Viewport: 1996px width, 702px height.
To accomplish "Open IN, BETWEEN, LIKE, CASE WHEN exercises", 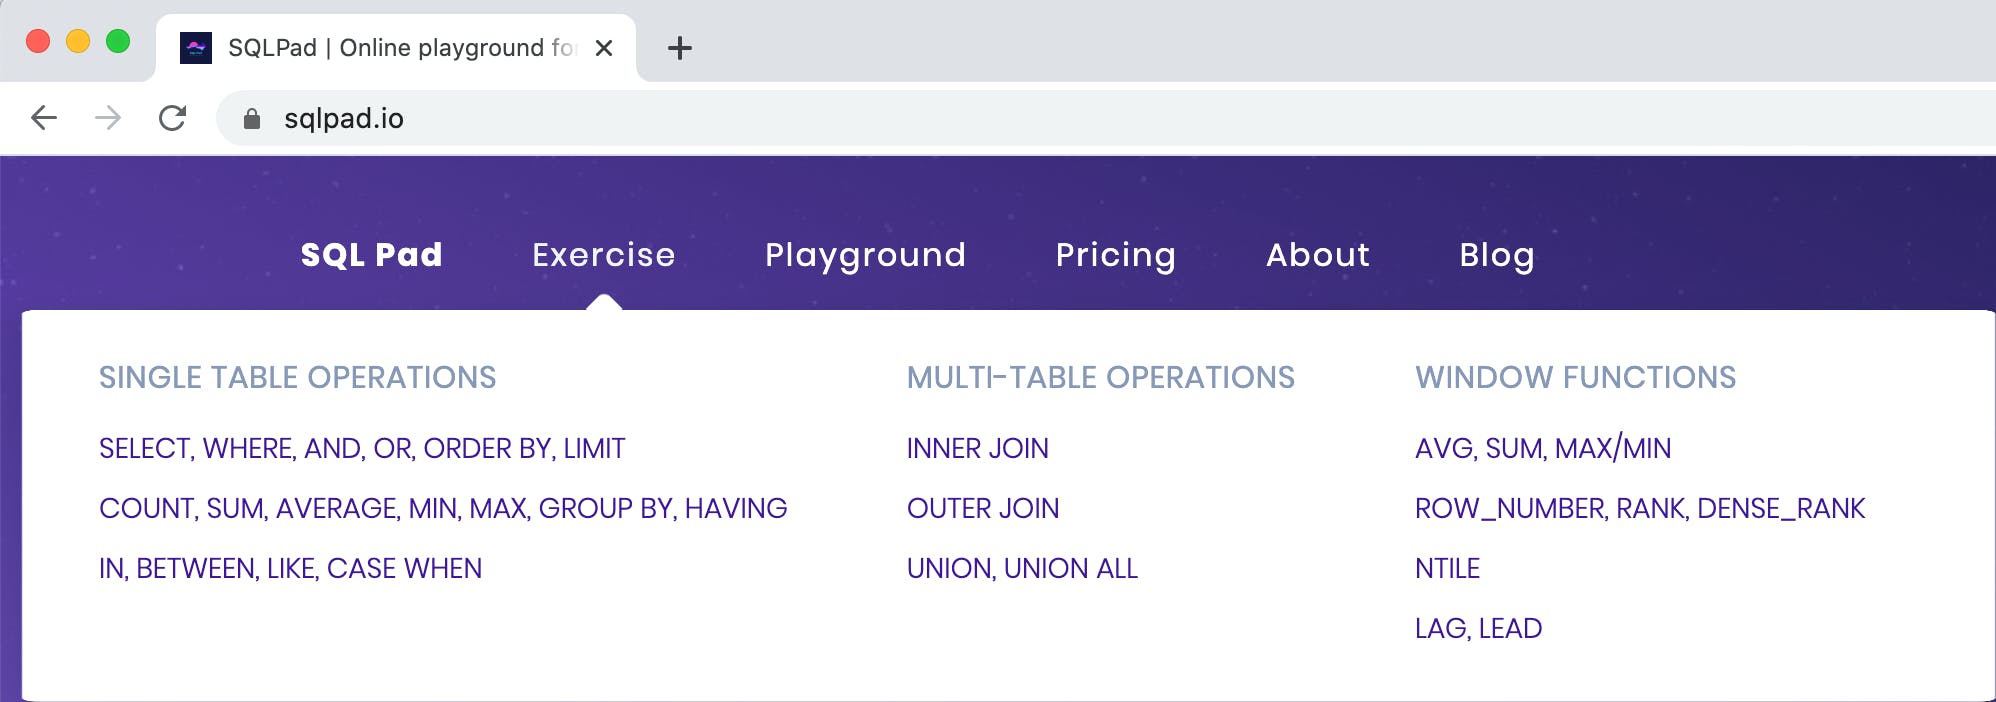I will [x=290, y=568].
